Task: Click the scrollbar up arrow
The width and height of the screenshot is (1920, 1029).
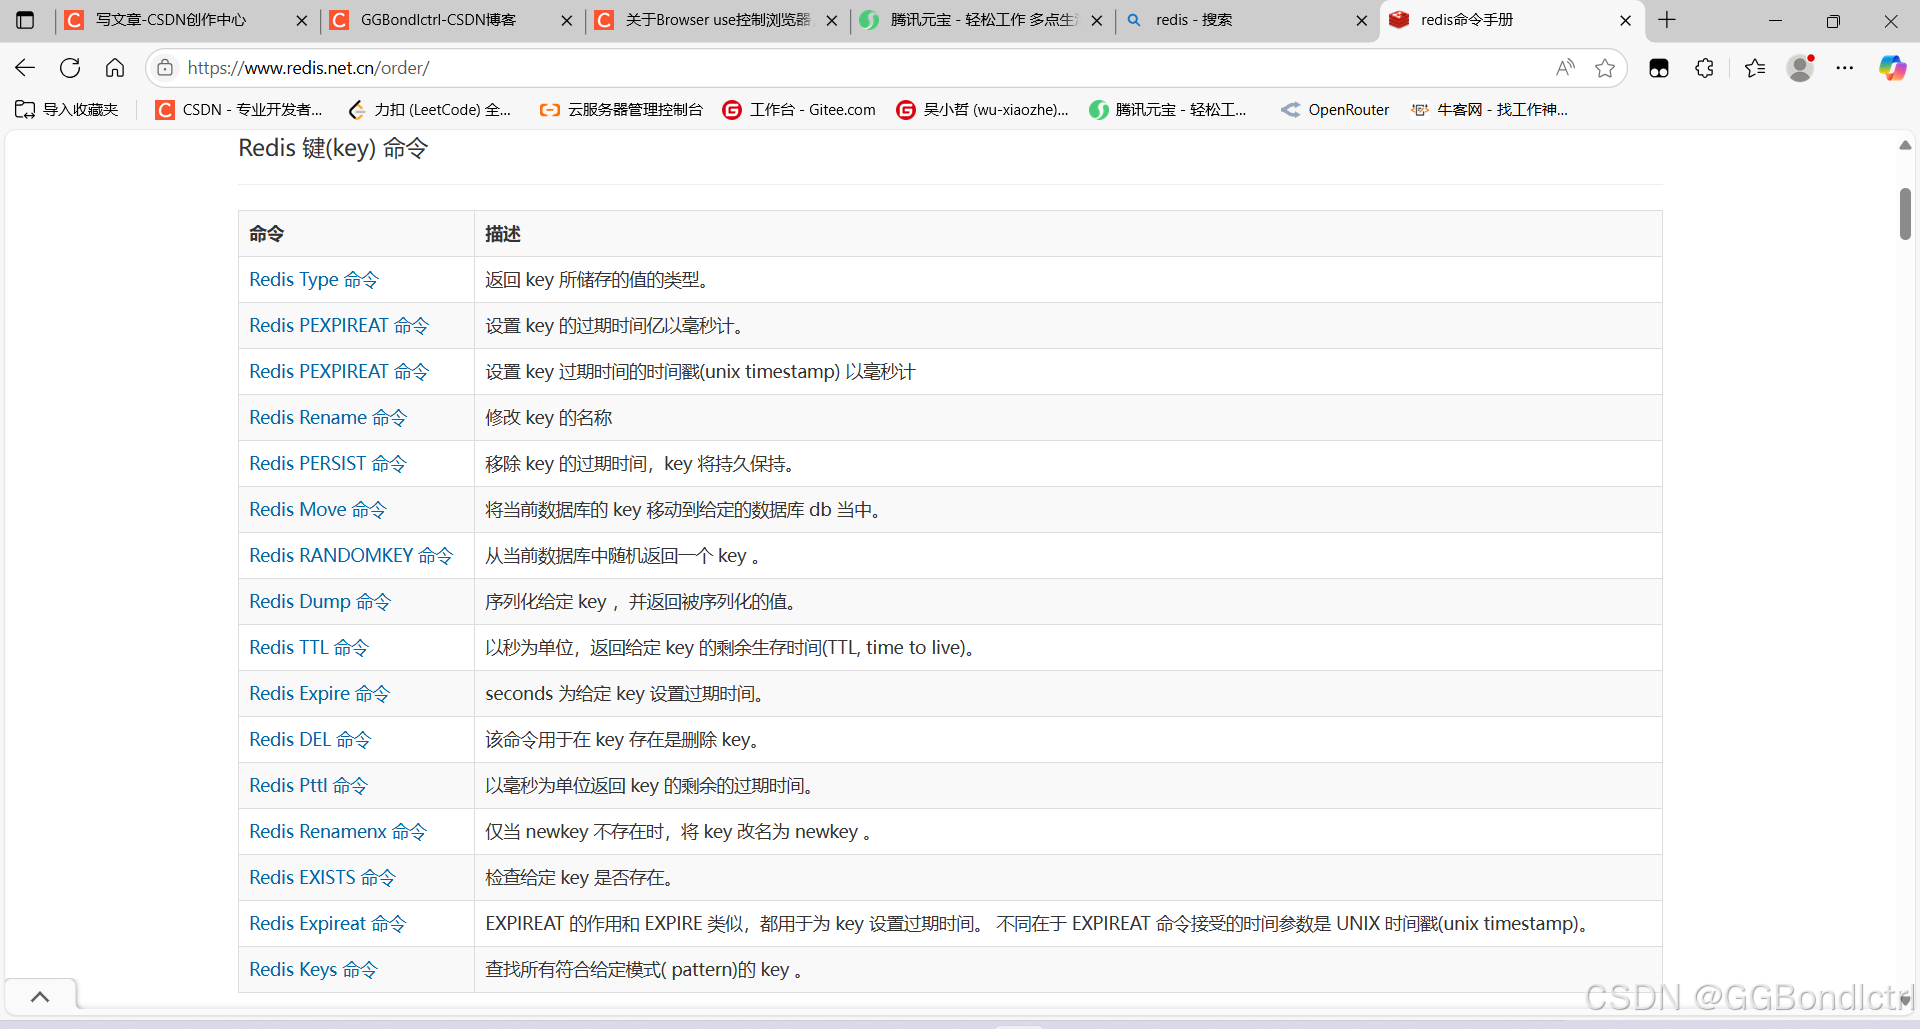Action: pyautogui.click(x=1905, y=146)
